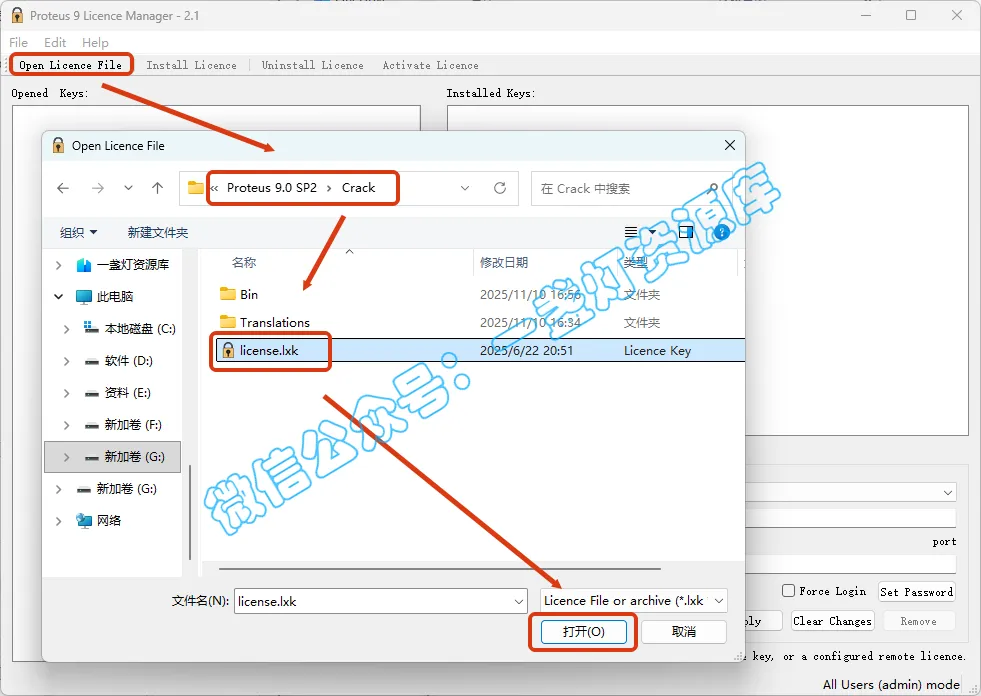Click the horizontal scrollbar in file list
The height and width of the screenshot is (696, 981).
pos(440,569)
